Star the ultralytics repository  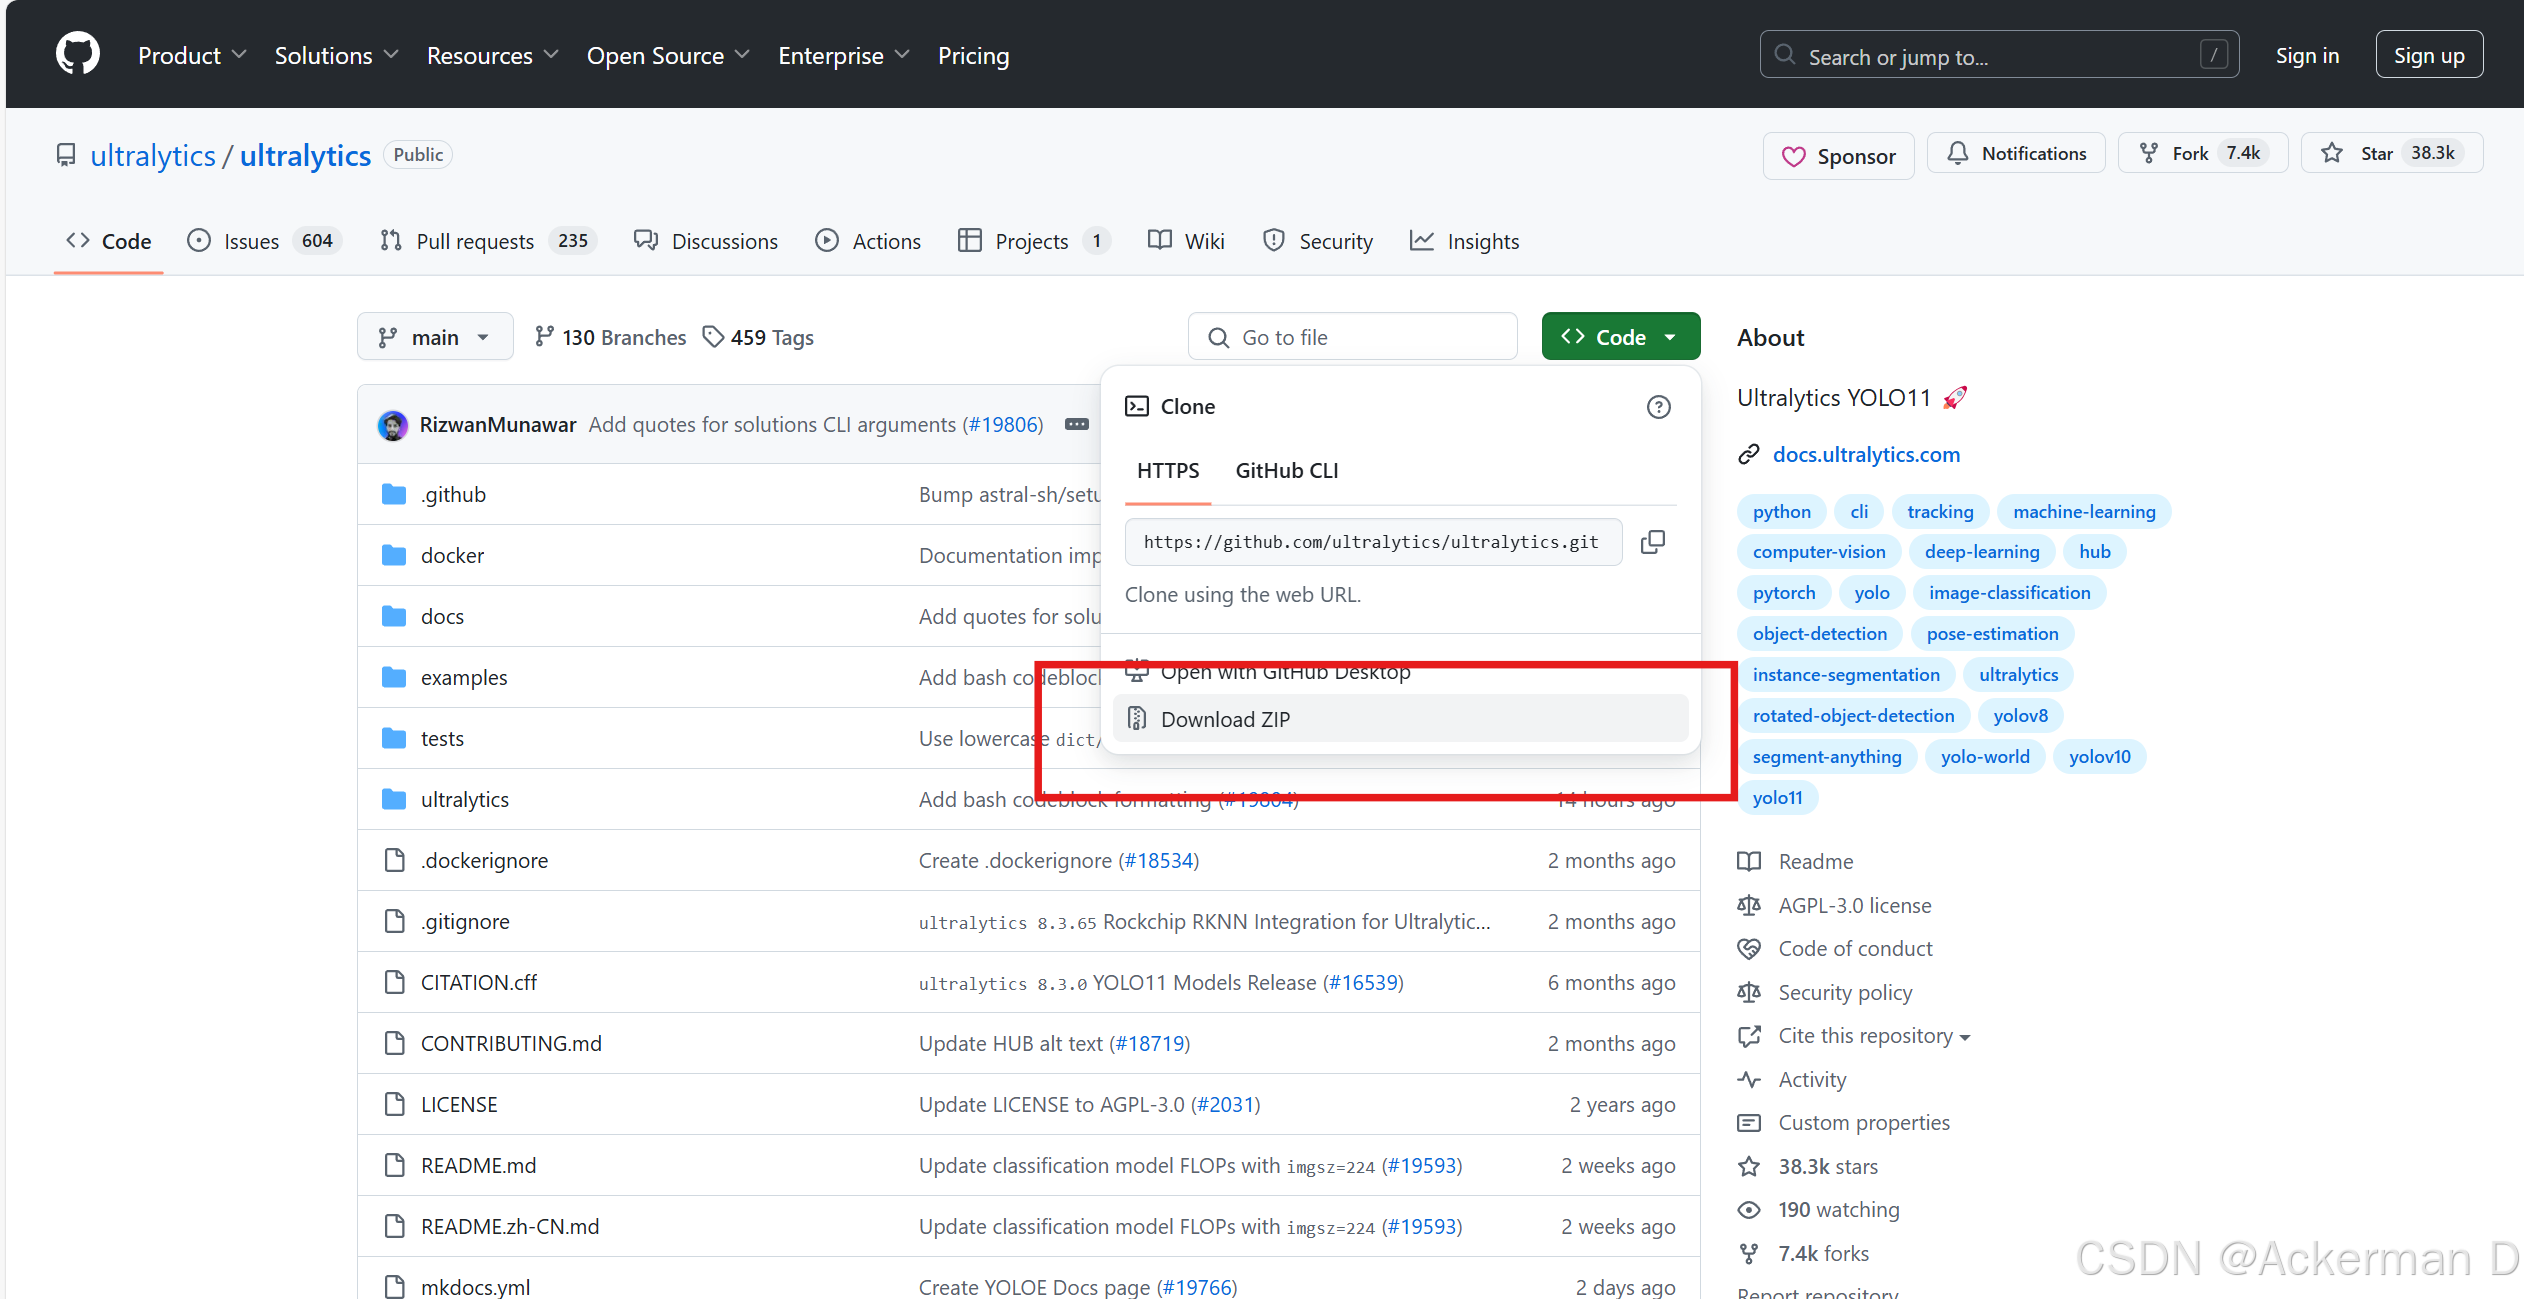point(2391,153)
